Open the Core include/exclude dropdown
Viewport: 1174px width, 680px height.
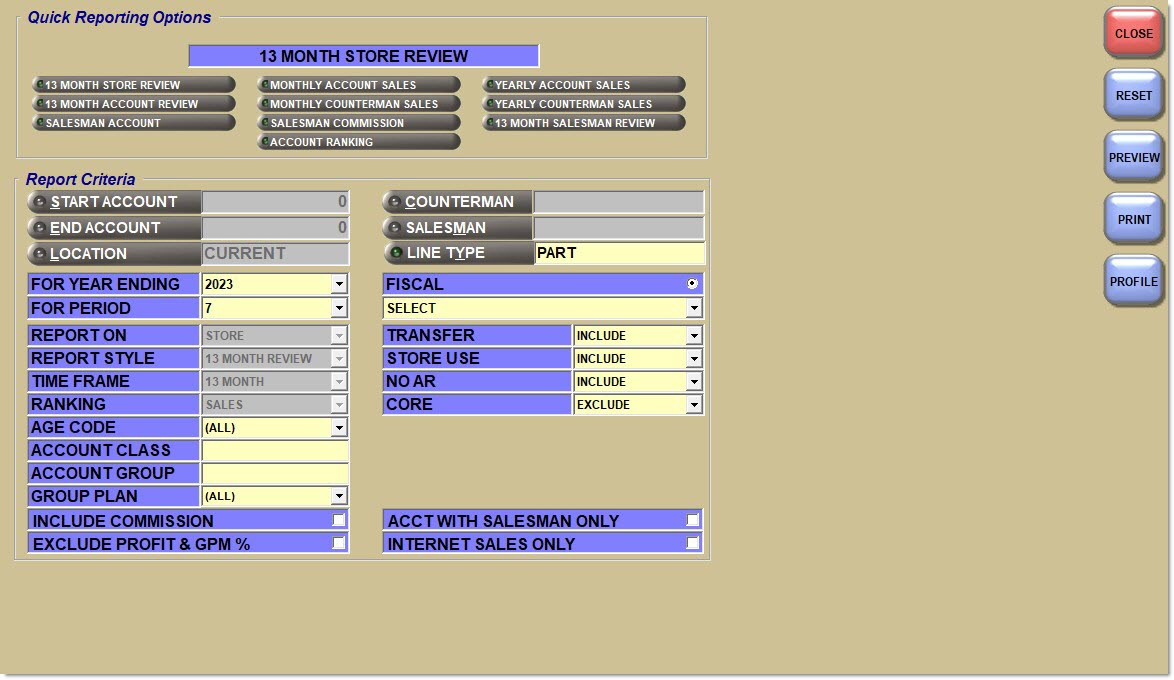coord(694,405)
